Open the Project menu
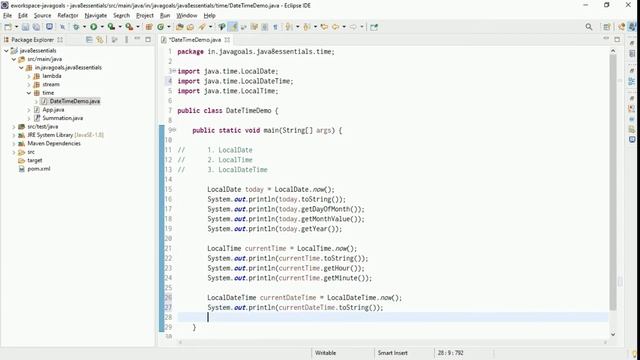 point(145,16)
